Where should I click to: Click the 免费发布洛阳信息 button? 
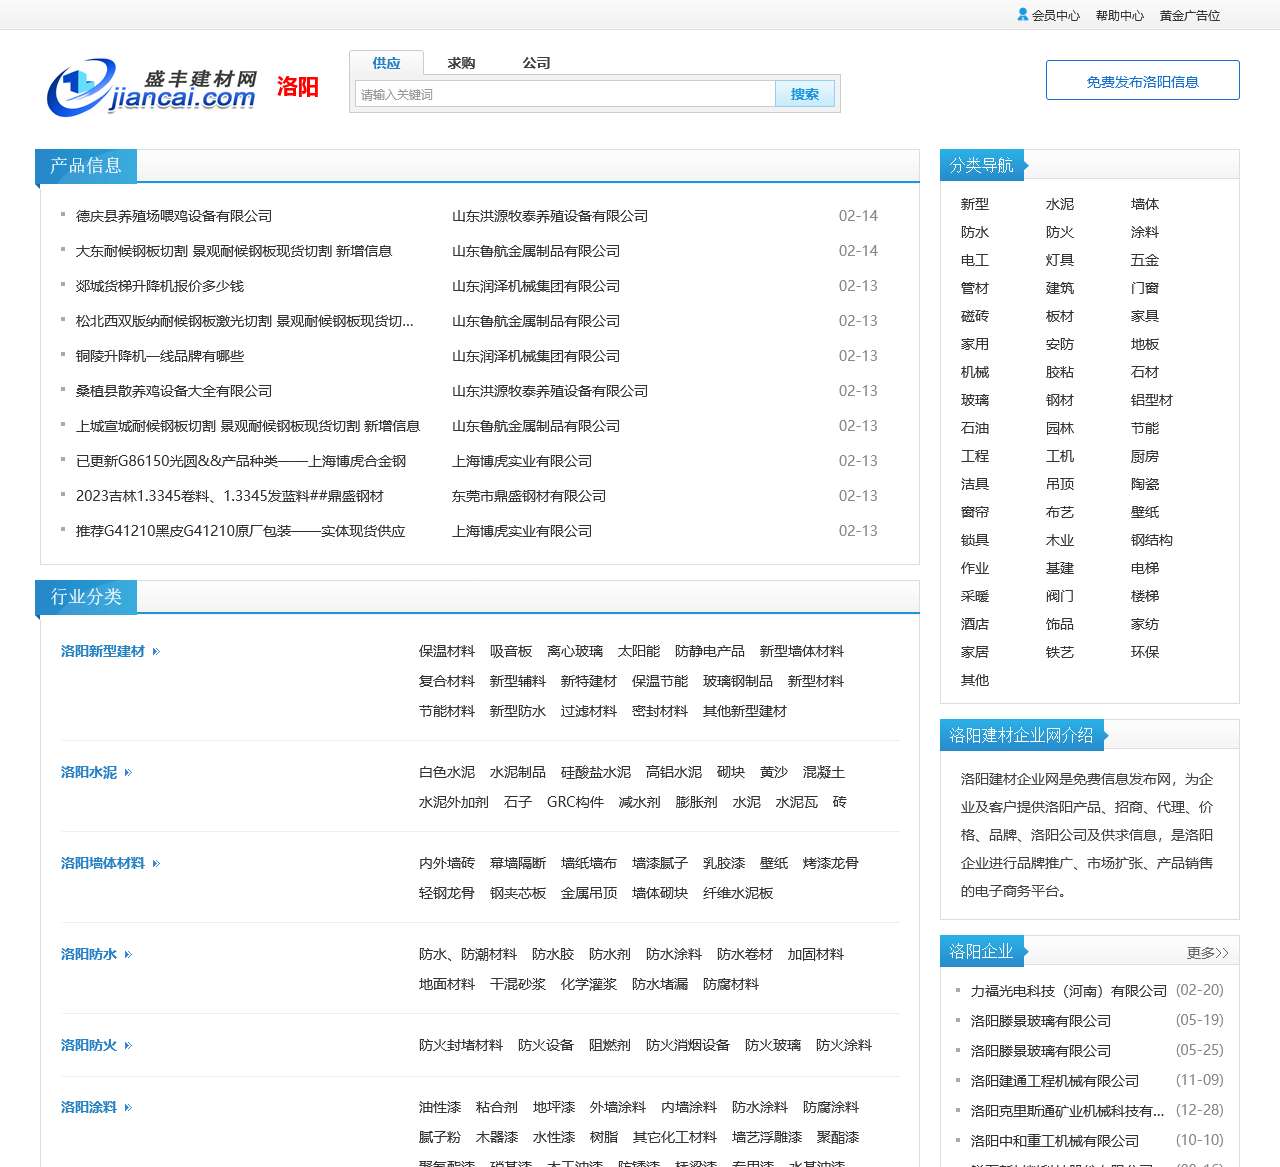point(1142,80)
